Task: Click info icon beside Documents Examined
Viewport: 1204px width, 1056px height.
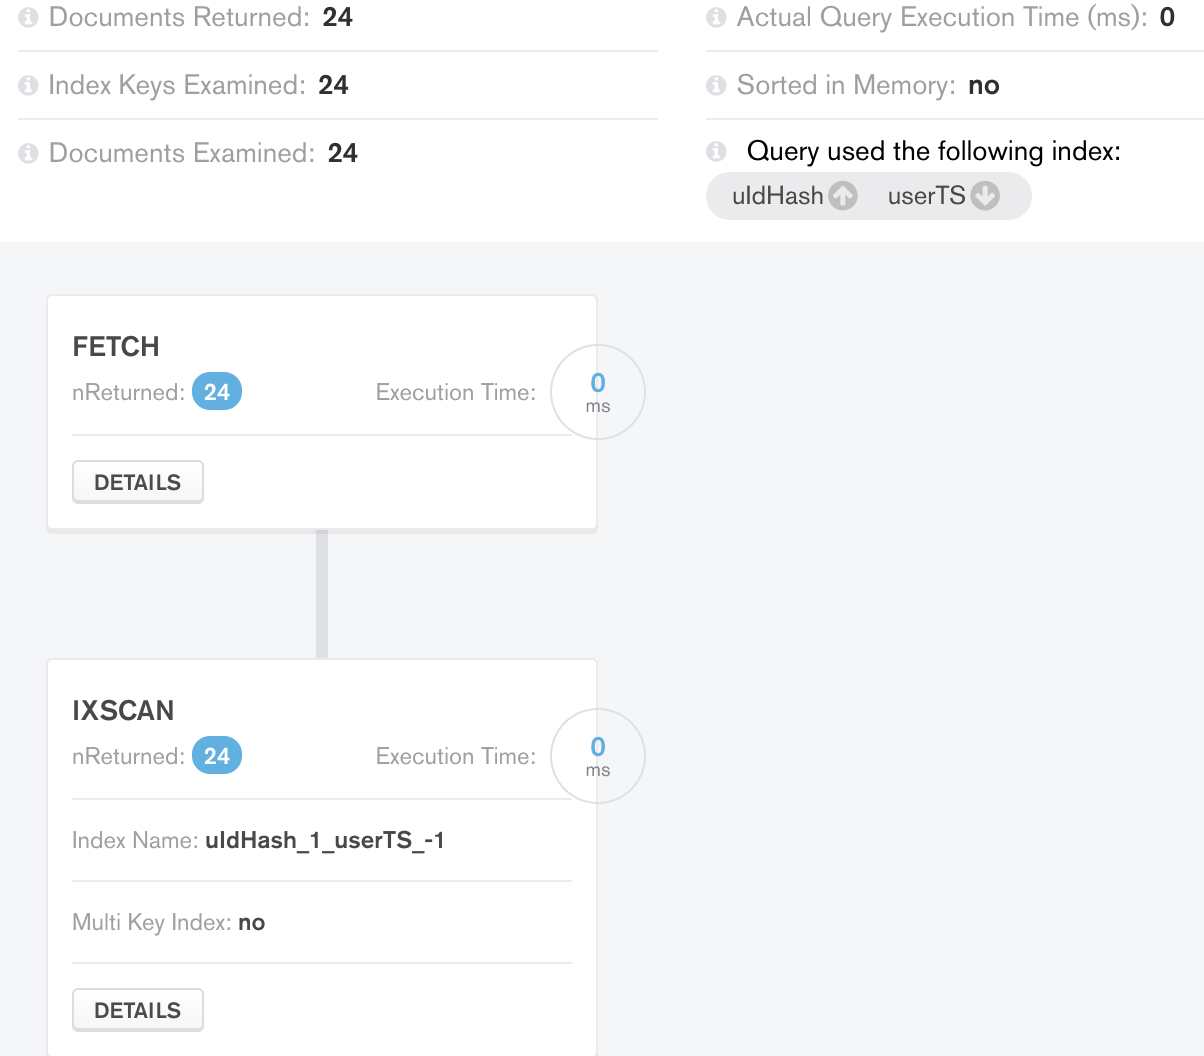Action: [29, 154]
